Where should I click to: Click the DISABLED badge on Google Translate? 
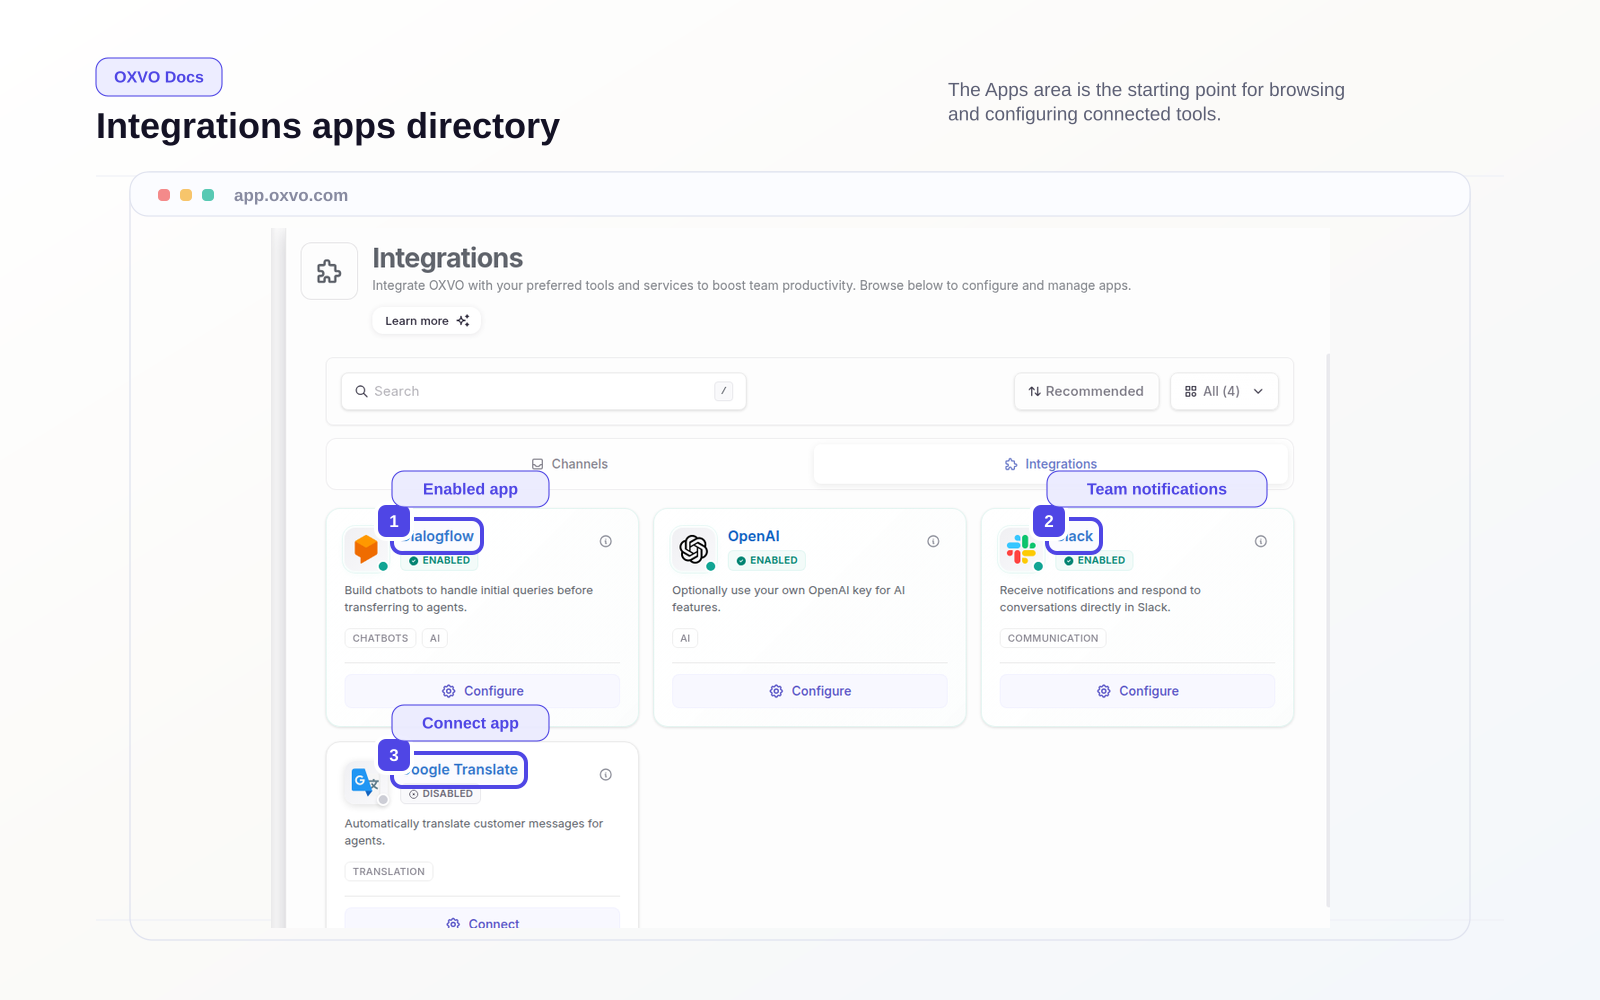coord(441,794)
